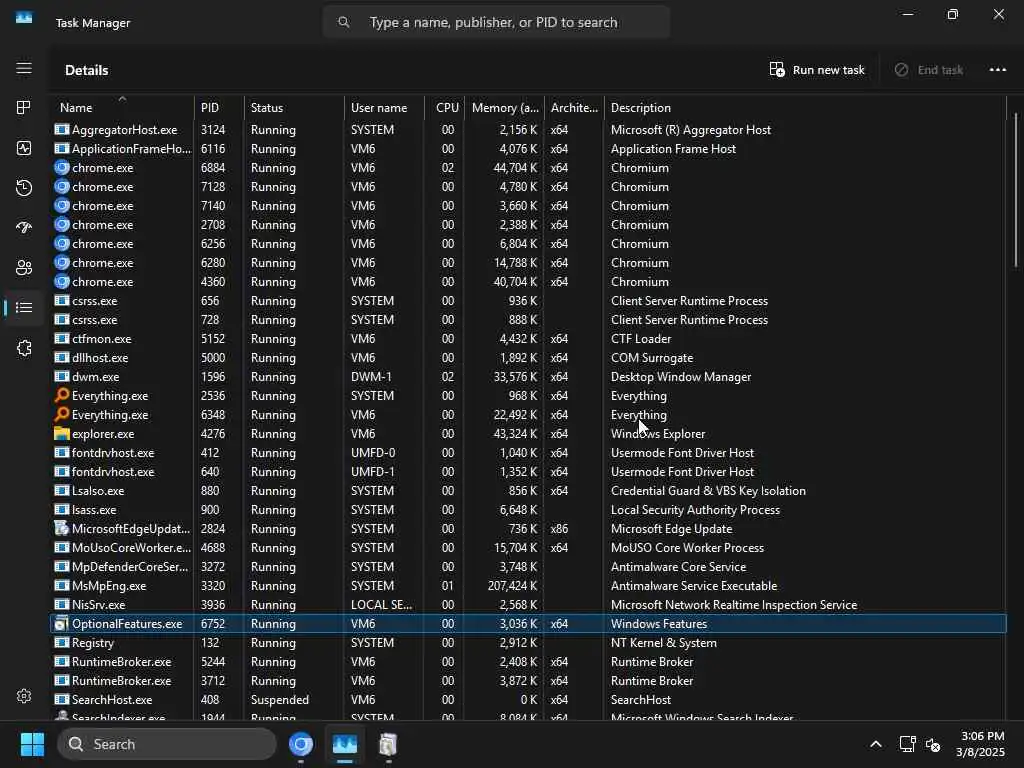Sort by the Architecture column header
Viewport: 1024px width, 768px height.
tap(574, 108)
